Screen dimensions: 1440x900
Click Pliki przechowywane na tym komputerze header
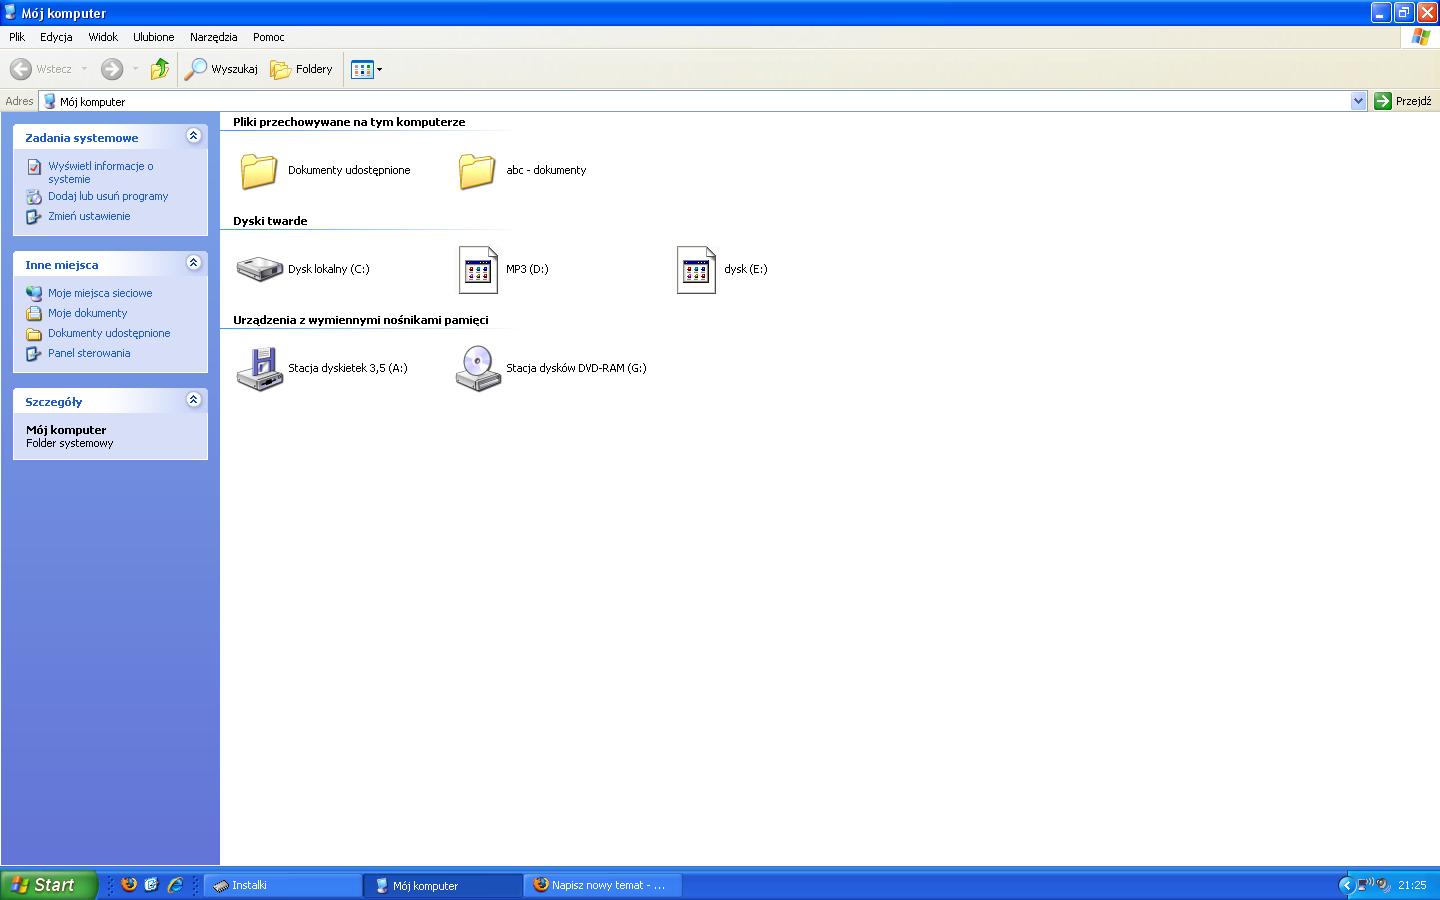pos(349,122)
